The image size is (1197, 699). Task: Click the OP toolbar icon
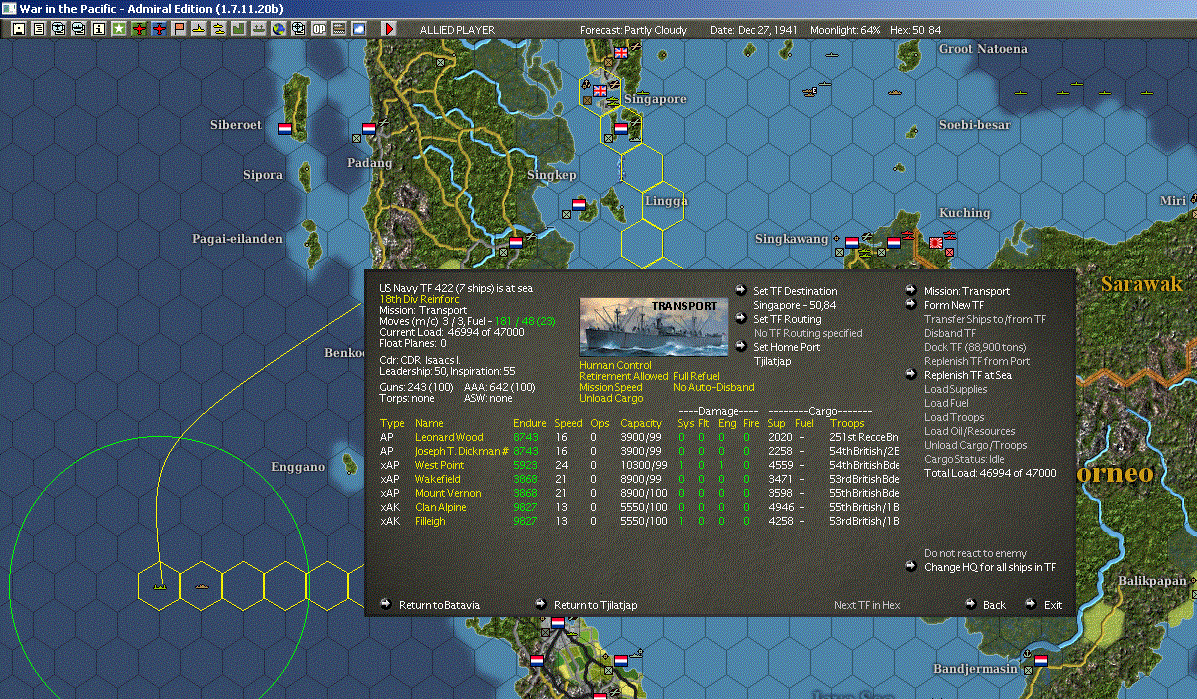[x=318, y=29]
